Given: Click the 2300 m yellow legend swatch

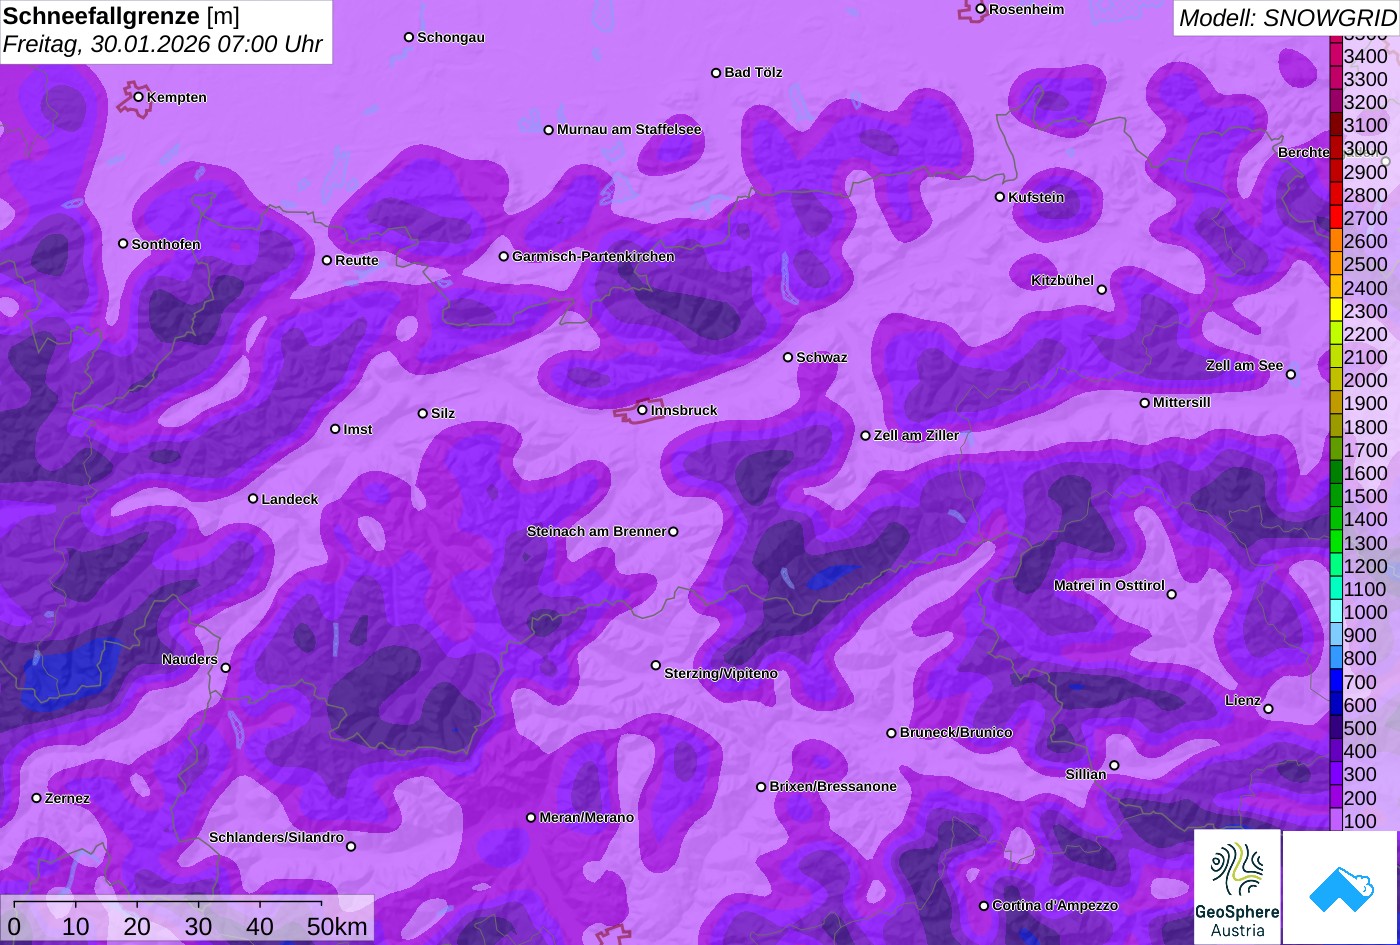Looking at the screenshot, I should pos(1335,311).
